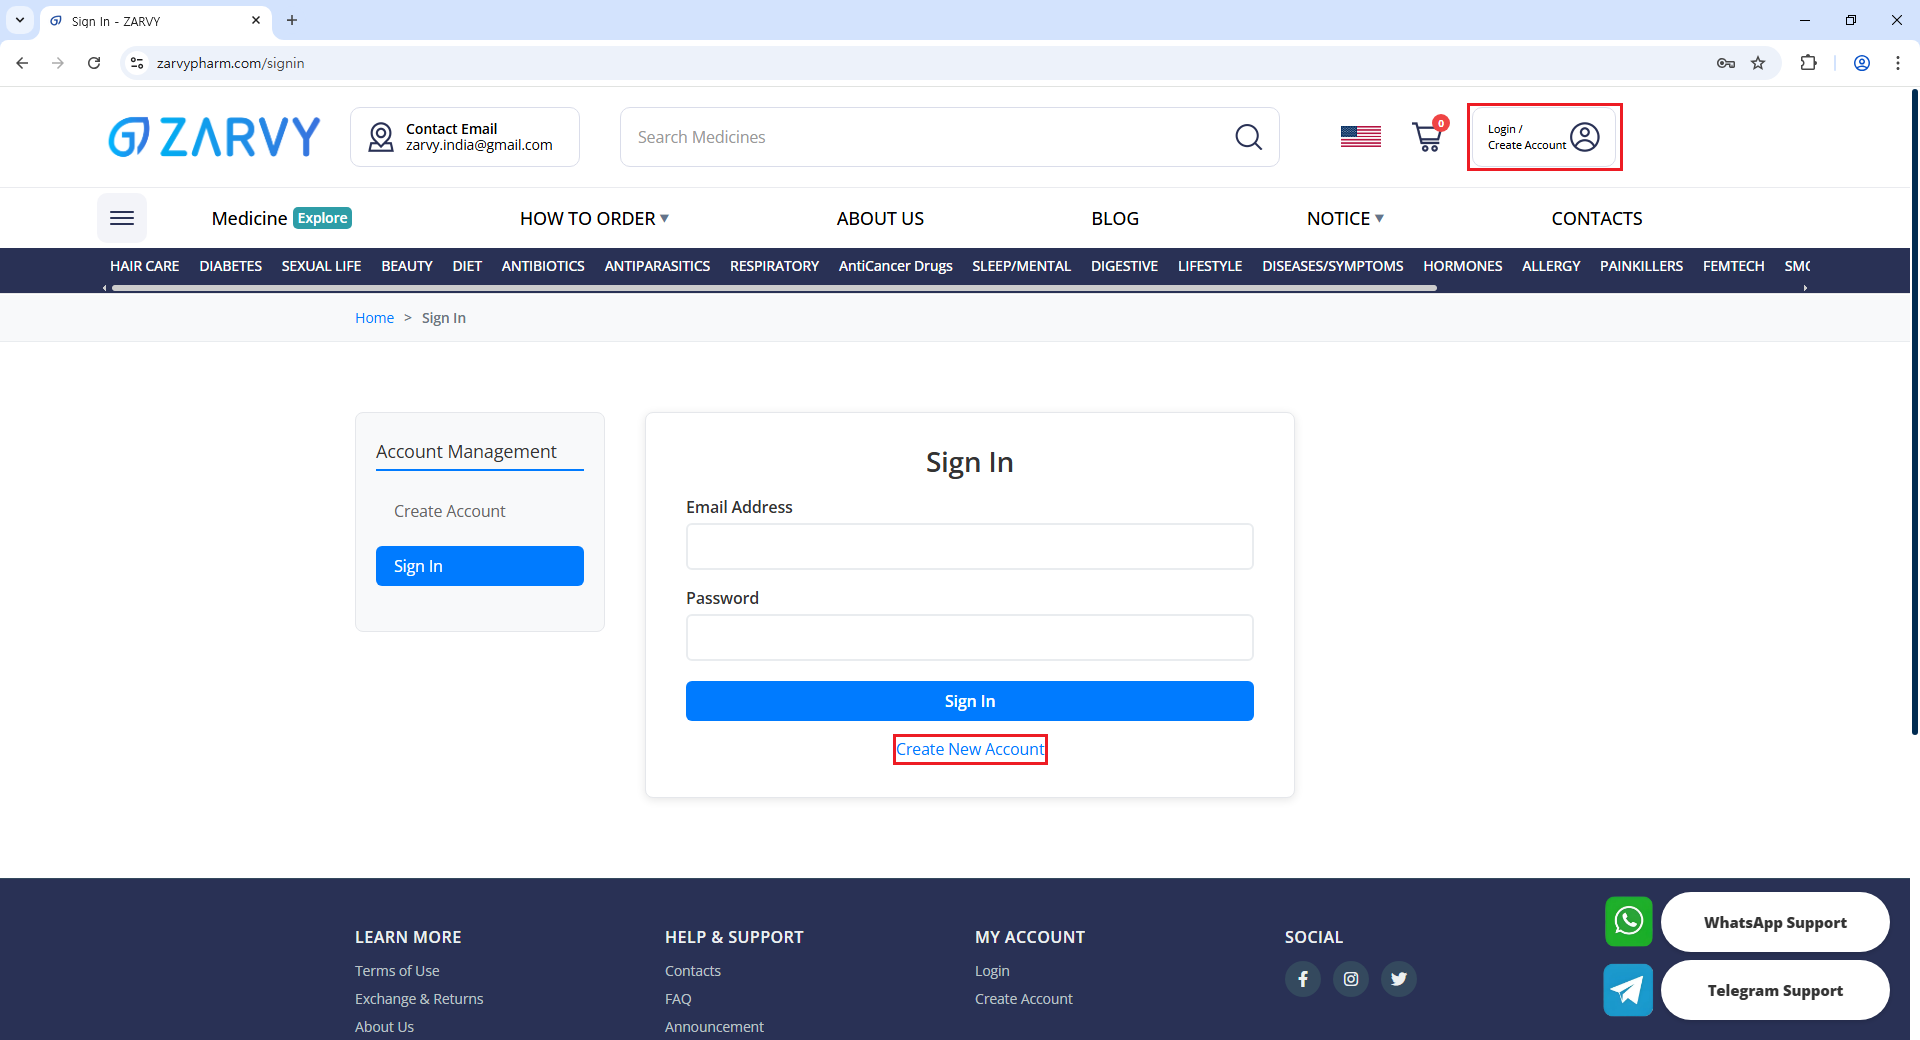
Task: Bookmark this page with the star
Action: (x=1758, y=63)
